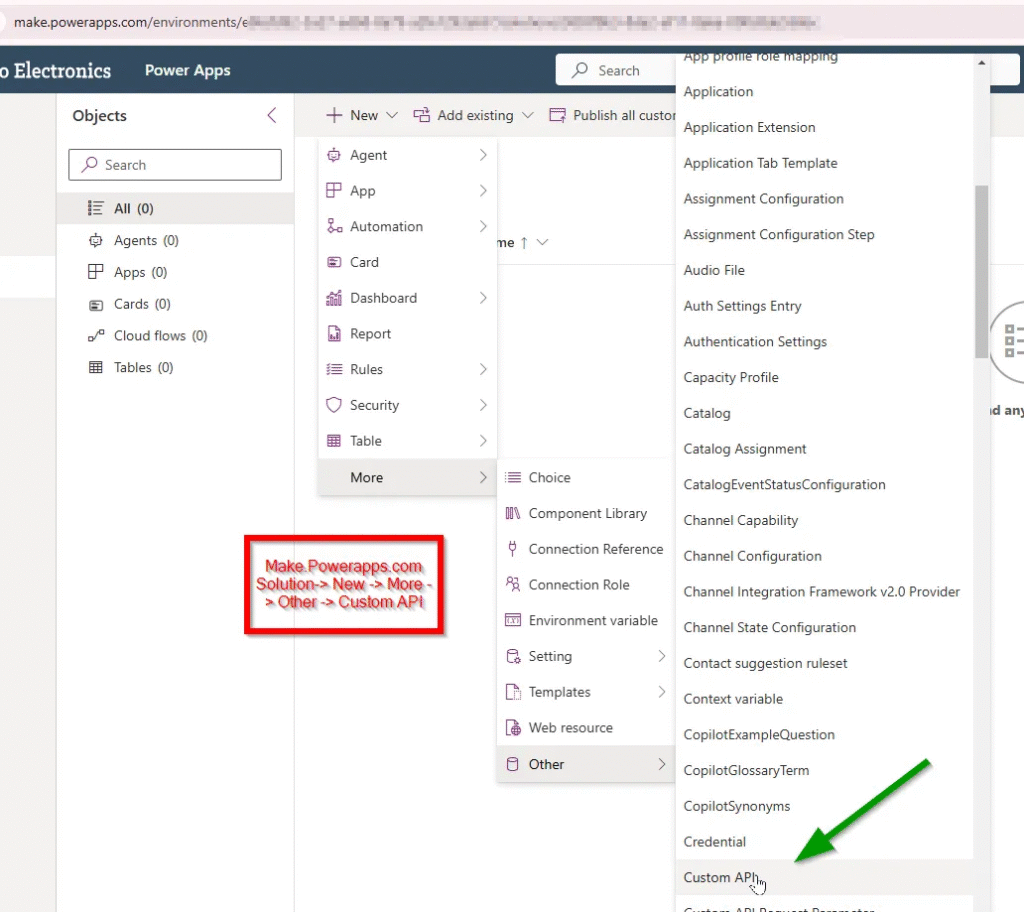Click the Rules icon in the New menu
Image resolution: width=1024 pixels, height=912 pixels.
click(x=334, y=369)
